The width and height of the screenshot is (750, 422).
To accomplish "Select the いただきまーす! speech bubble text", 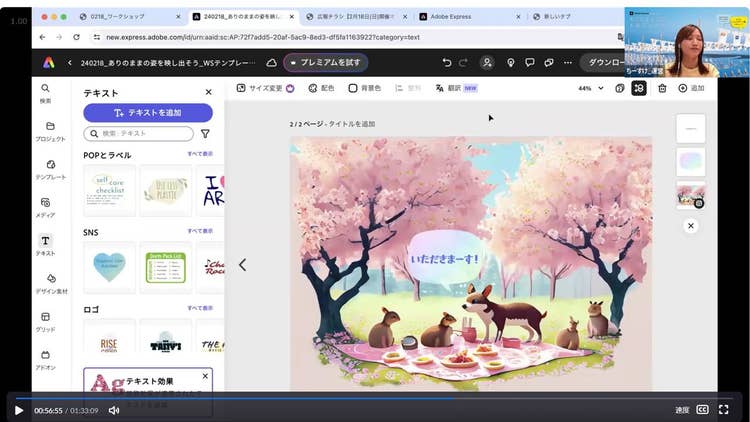I will (444, 259).
